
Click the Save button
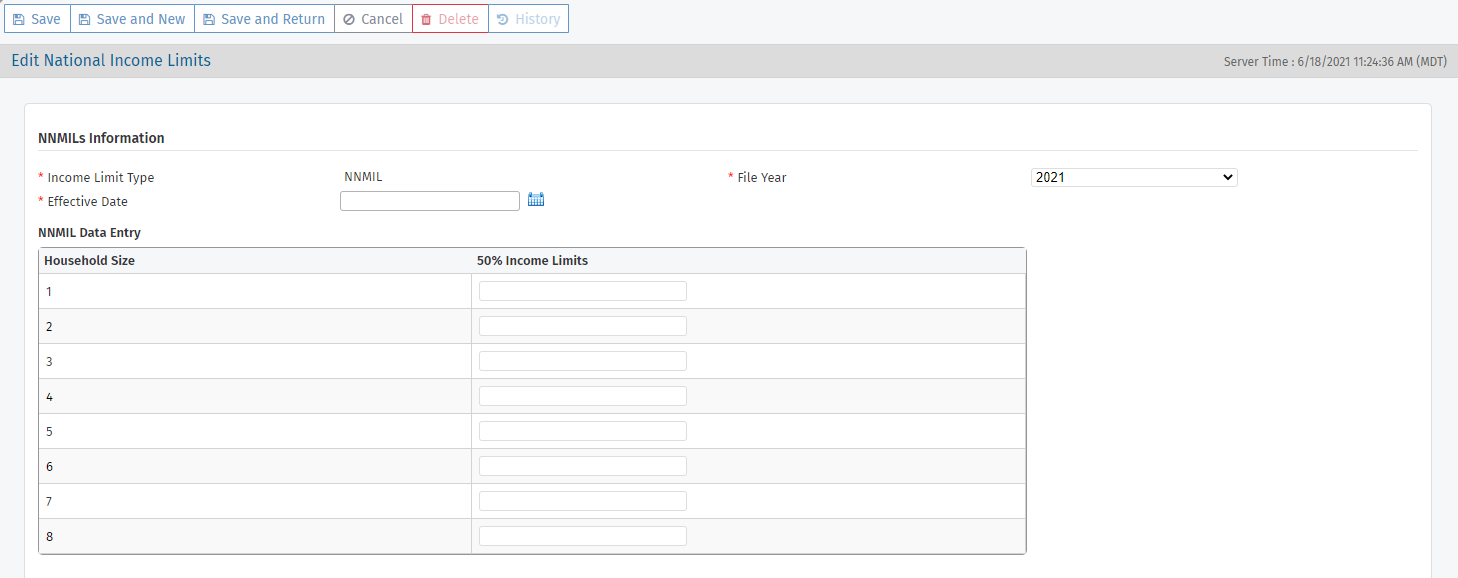click(x=37, y=19)
